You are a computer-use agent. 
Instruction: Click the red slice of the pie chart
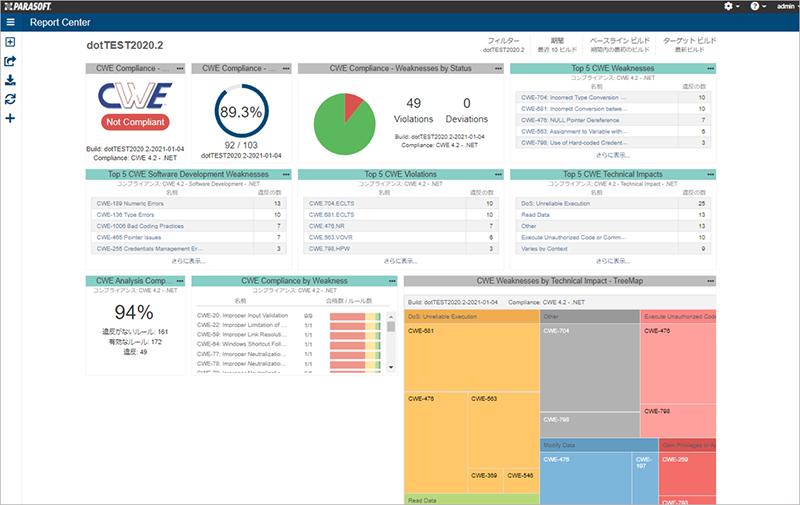tap(351, 104)
